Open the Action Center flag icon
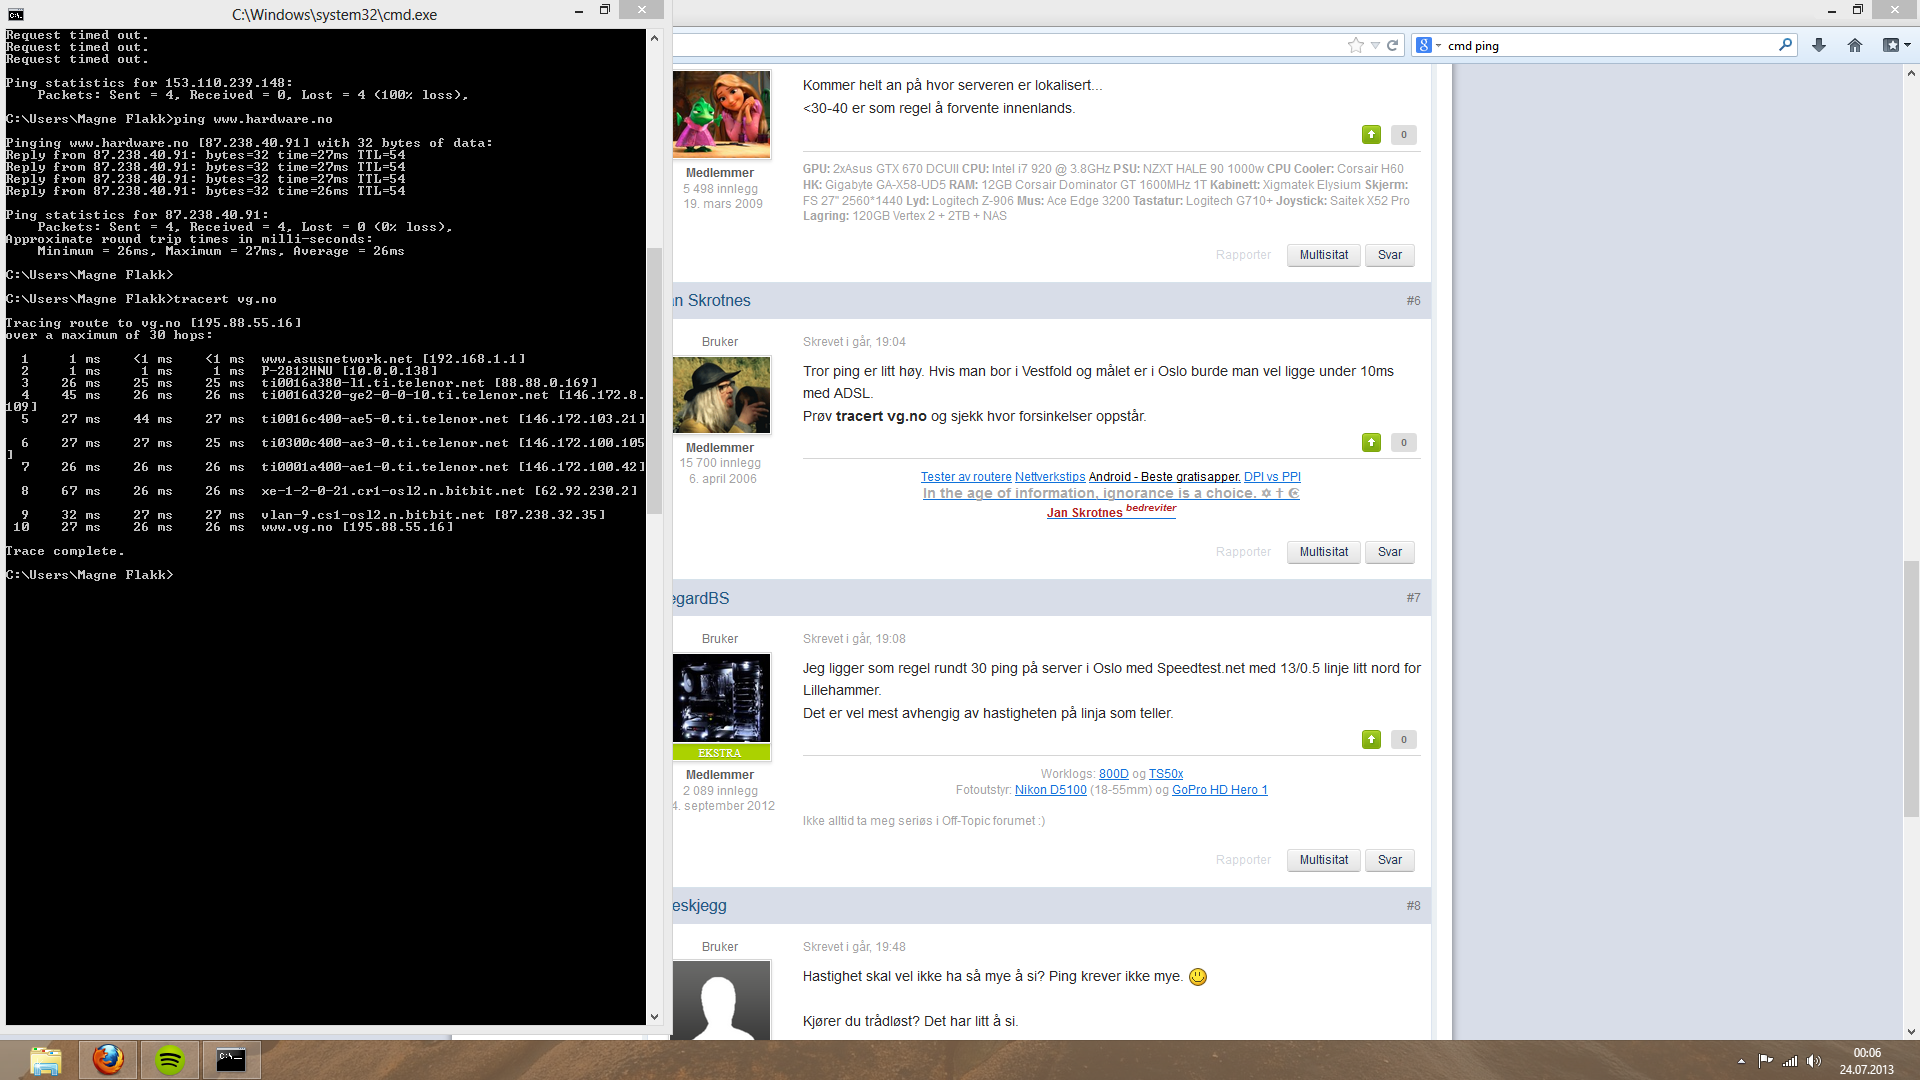This screenshot has width=1920, height=1080. (x=1766, y=1061)
